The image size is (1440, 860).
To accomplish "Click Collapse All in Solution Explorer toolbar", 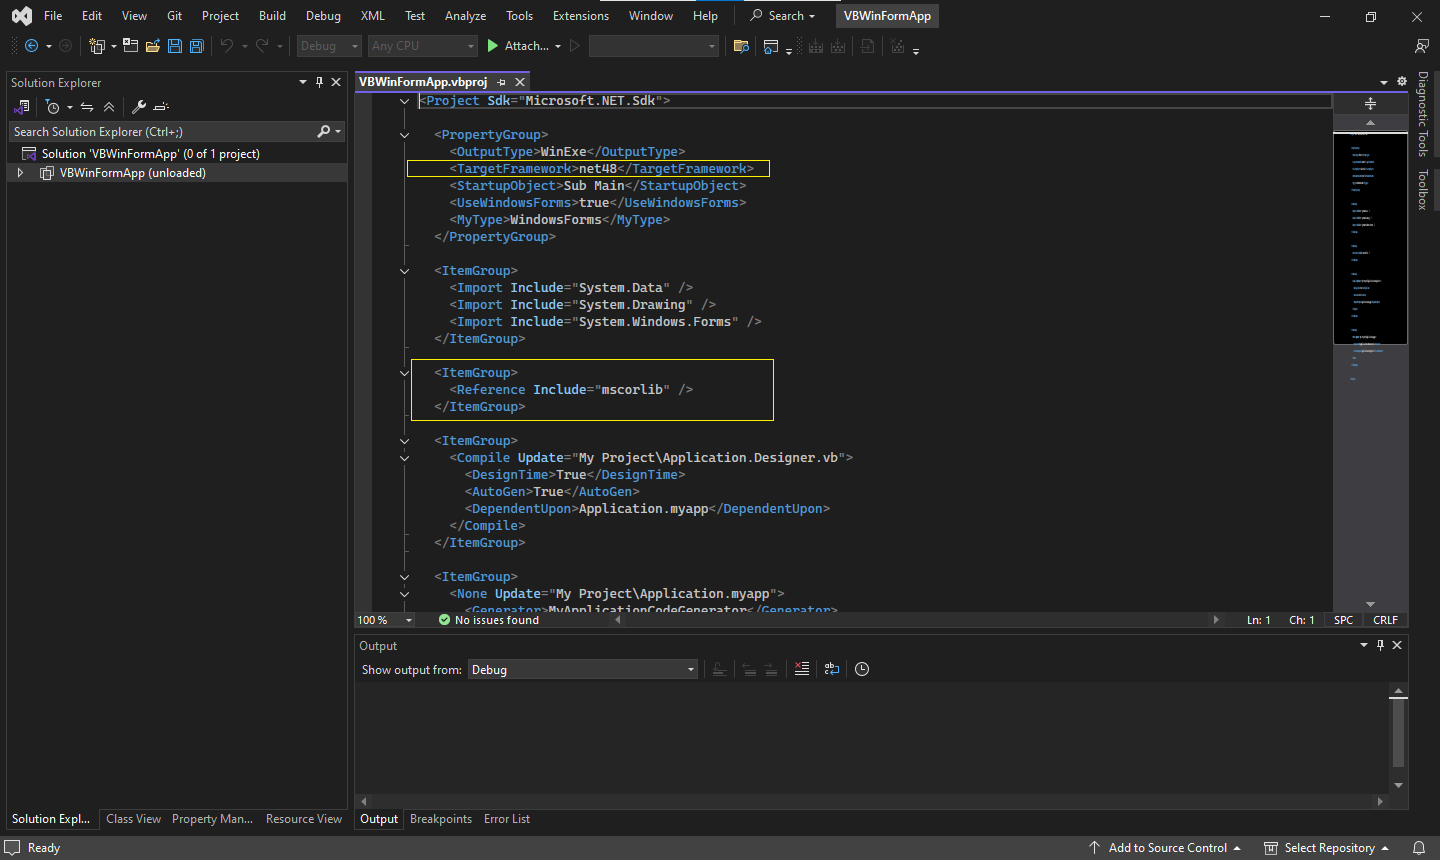I will coord(109,107).
